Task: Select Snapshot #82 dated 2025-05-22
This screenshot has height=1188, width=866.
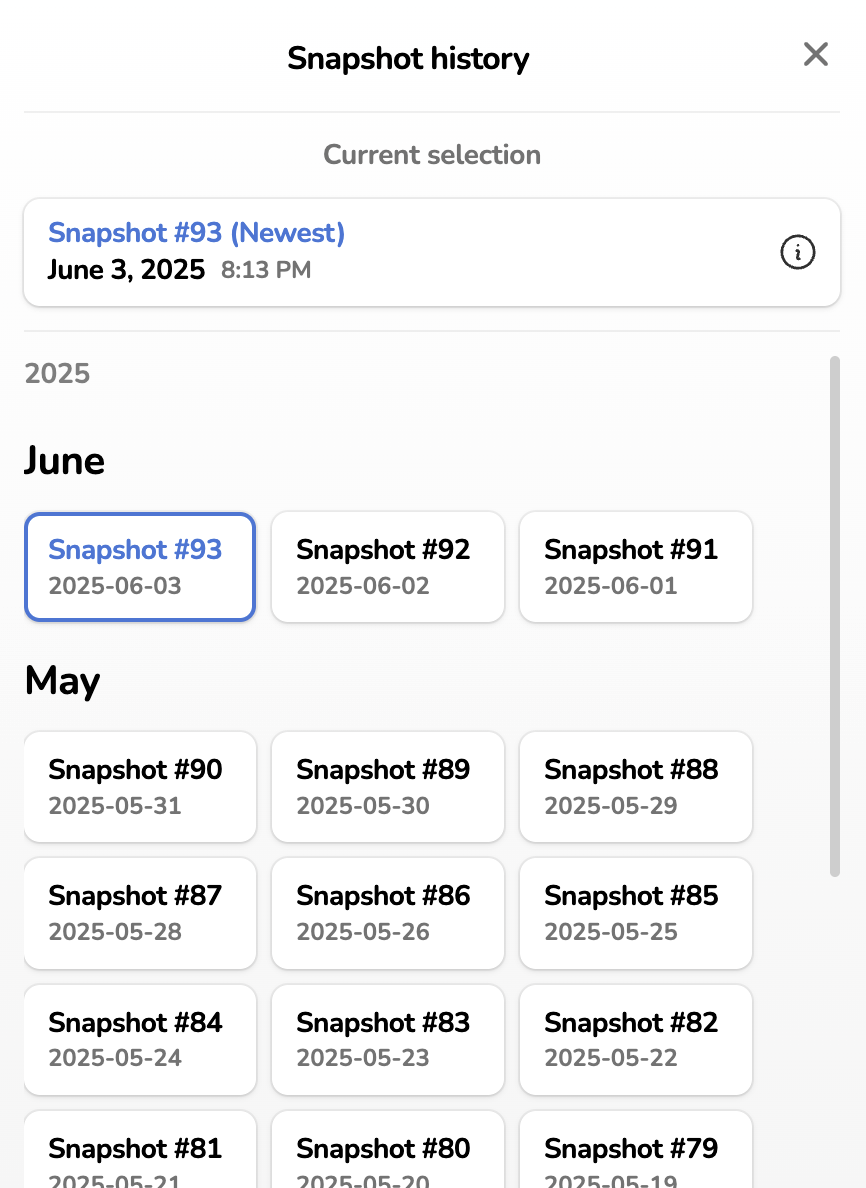Action: pos(636,1039)
